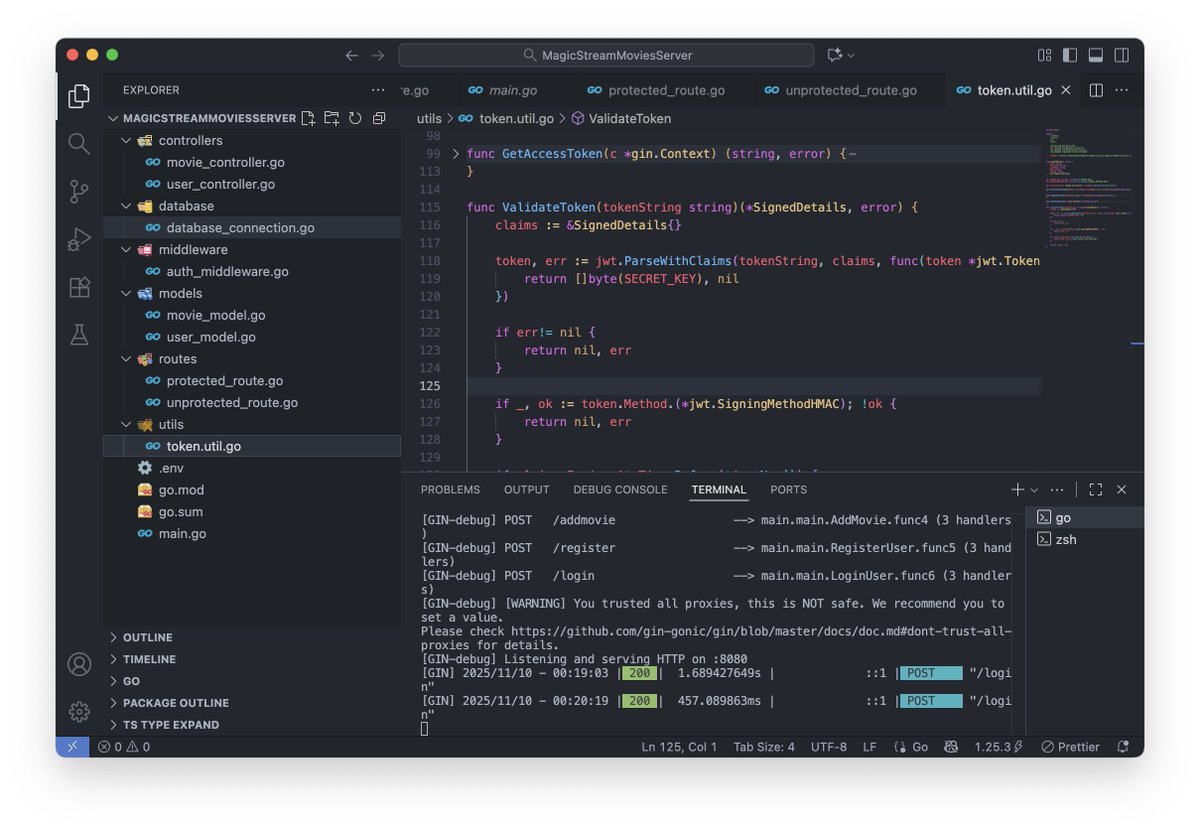Viewport: 1200px width, 831px height.
Task: Open the PROBLEMS panel tab
Action: click(x=450, y=489)
